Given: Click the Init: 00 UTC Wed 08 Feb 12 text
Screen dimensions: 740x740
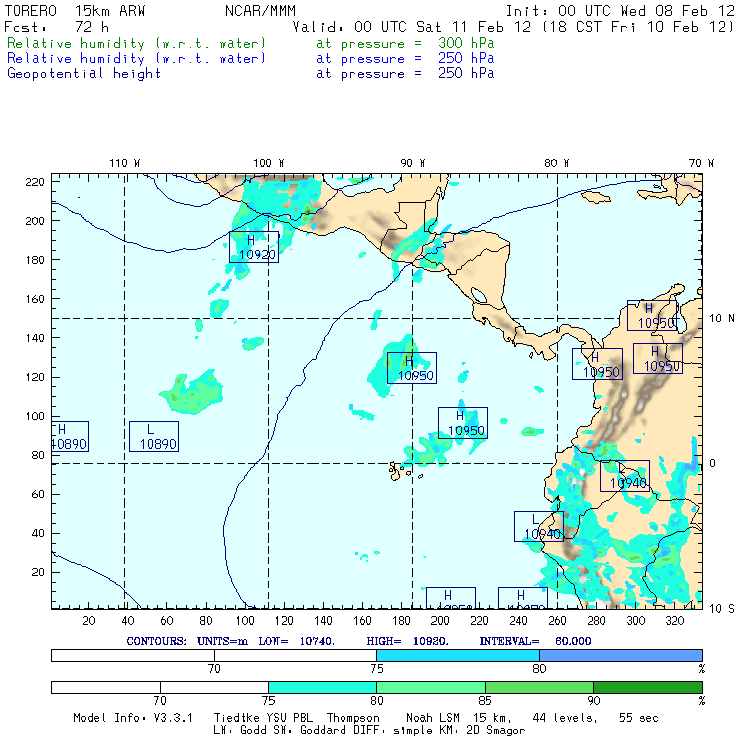Looking at the screenshot, I should coord(620,11).
